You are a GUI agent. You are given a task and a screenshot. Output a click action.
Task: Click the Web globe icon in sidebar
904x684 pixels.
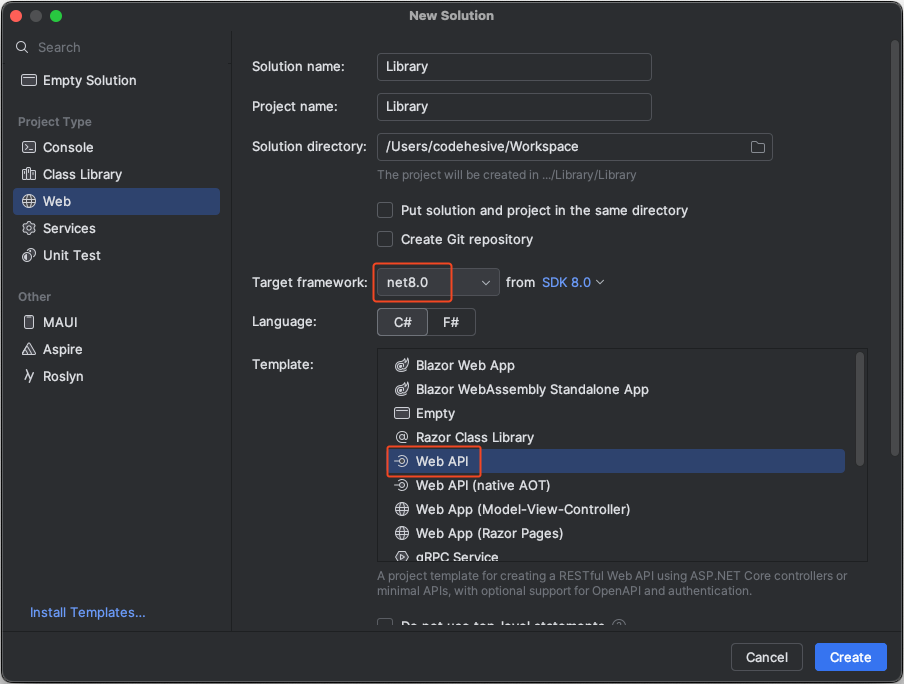29,201
